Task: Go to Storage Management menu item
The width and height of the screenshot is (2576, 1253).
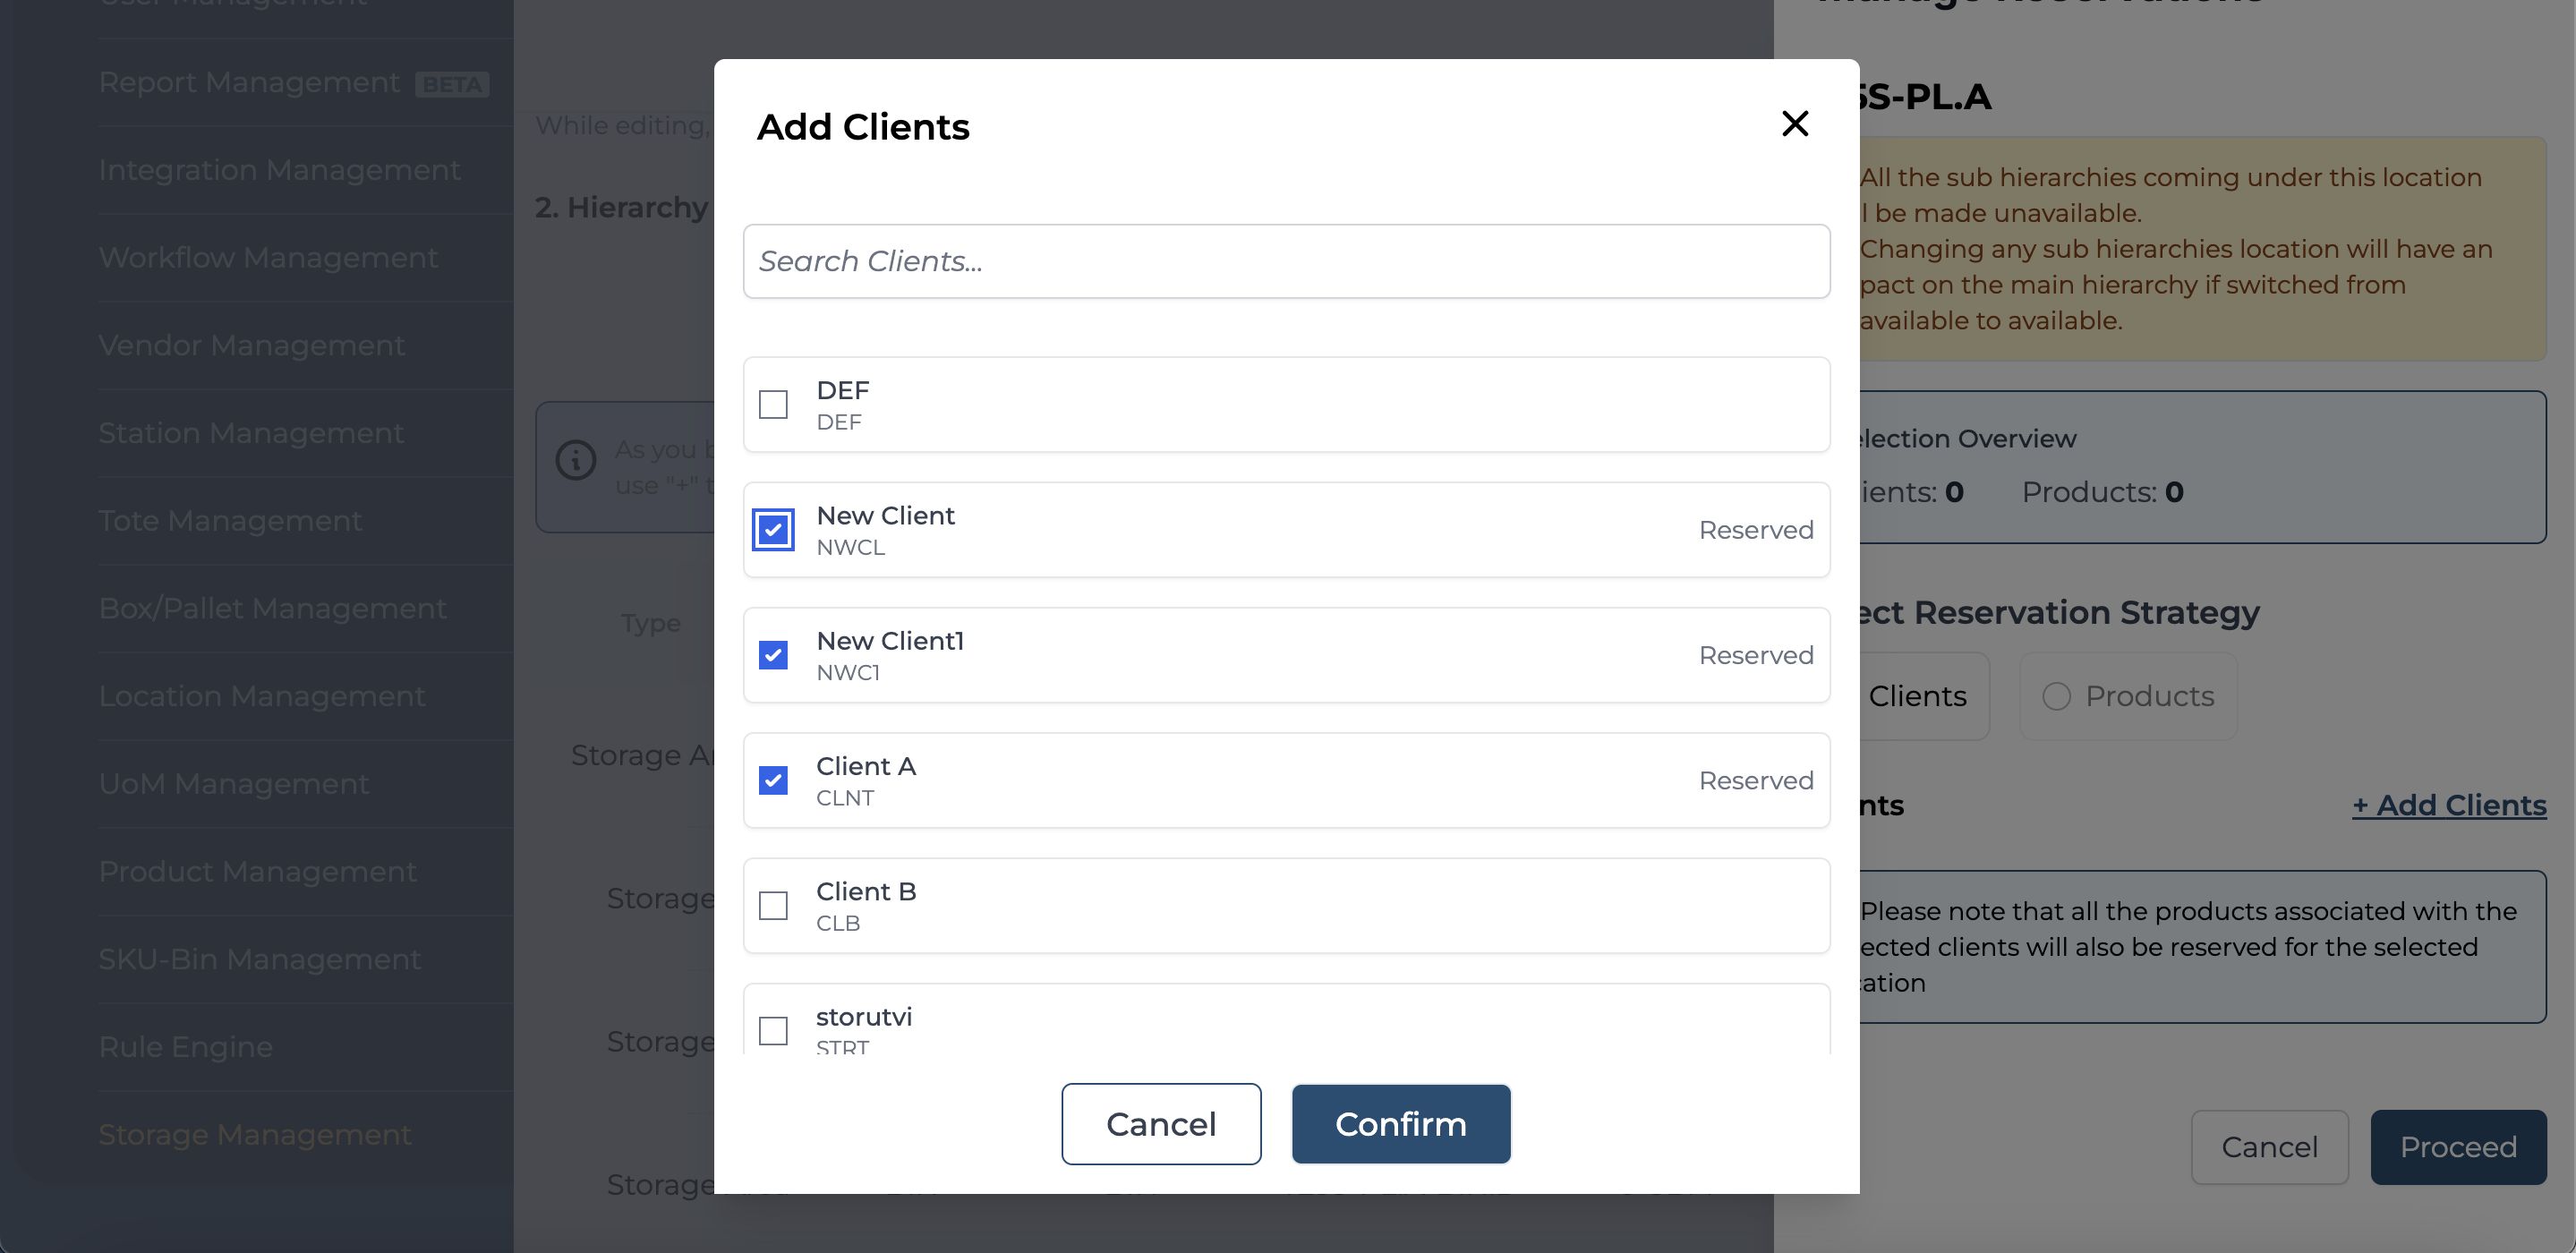Action: pos(255,1134)
